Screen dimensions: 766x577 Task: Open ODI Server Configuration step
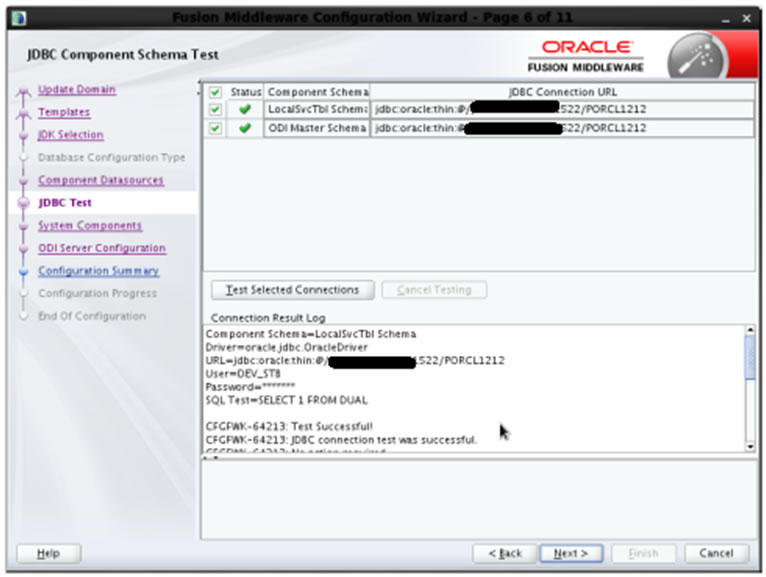point(102,248)
